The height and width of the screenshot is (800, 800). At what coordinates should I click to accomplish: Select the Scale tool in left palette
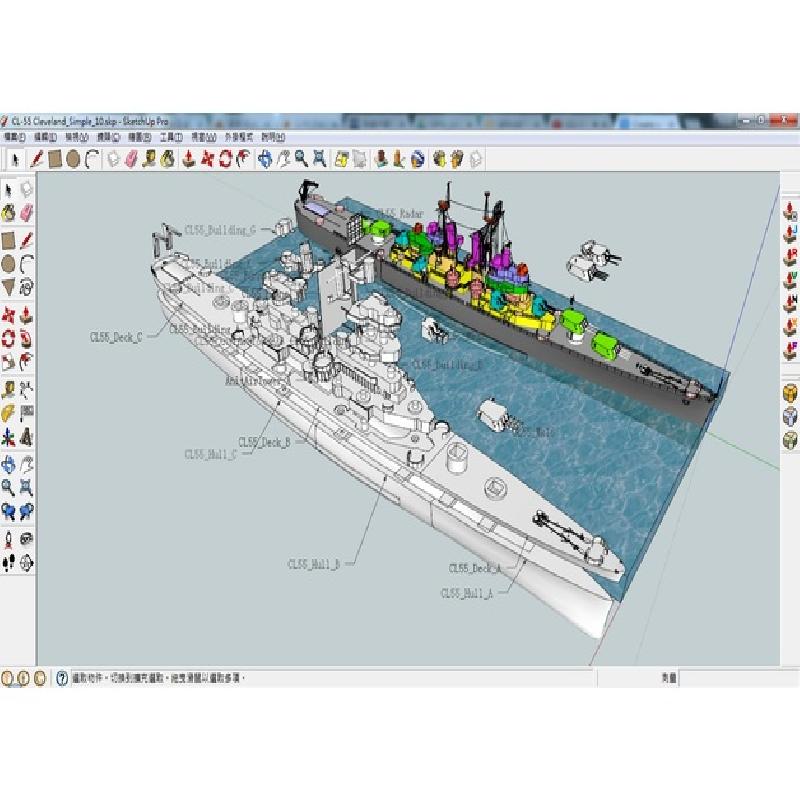9,362
